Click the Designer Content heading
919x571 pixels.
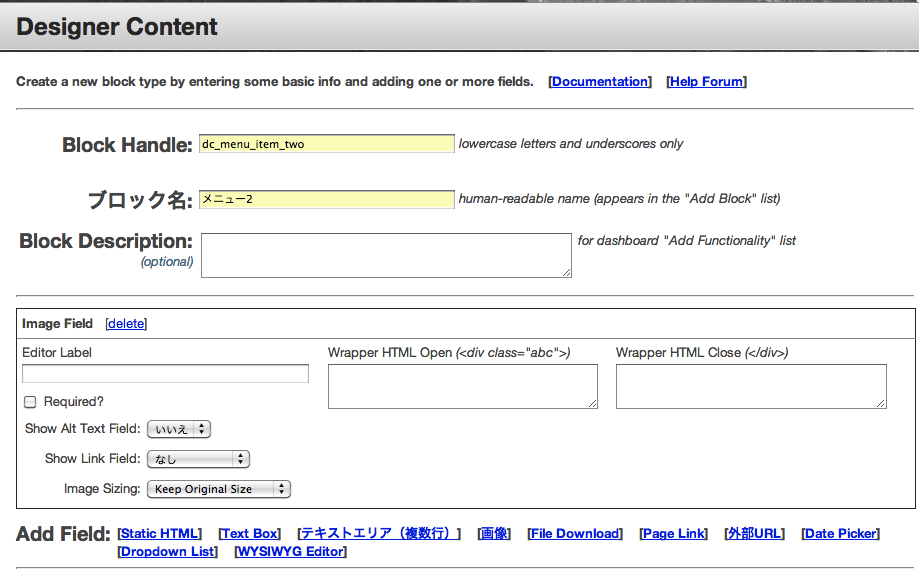click(117, 27)
